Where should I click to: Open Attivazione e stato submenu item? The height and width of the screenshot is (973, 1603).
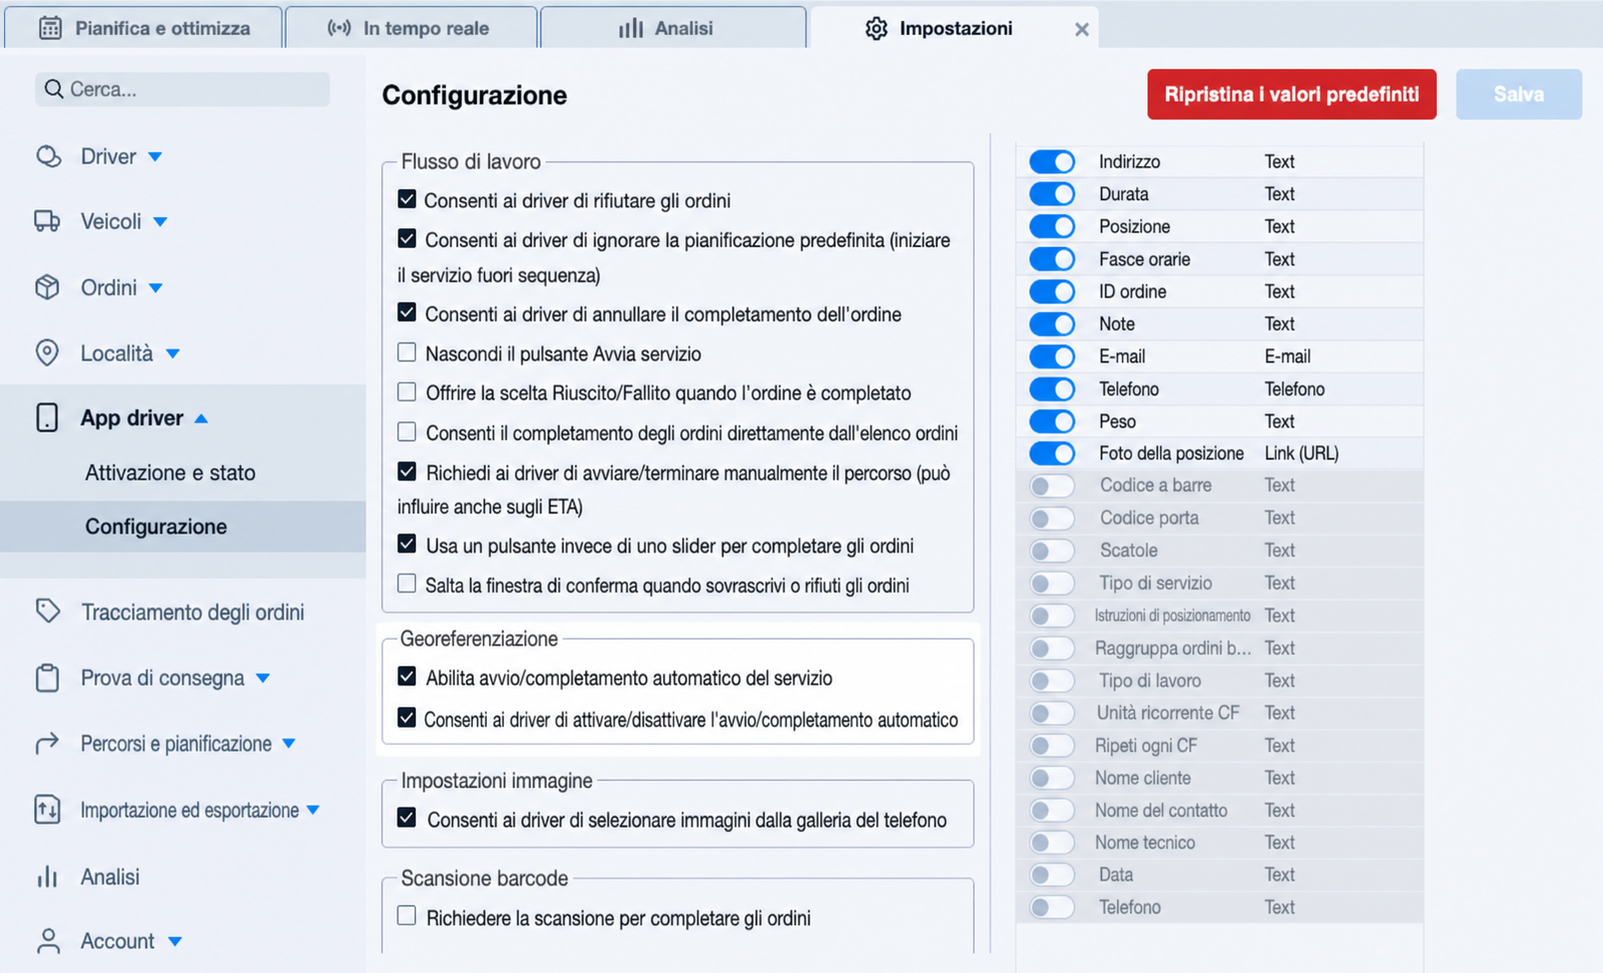[x=170, y=472]
